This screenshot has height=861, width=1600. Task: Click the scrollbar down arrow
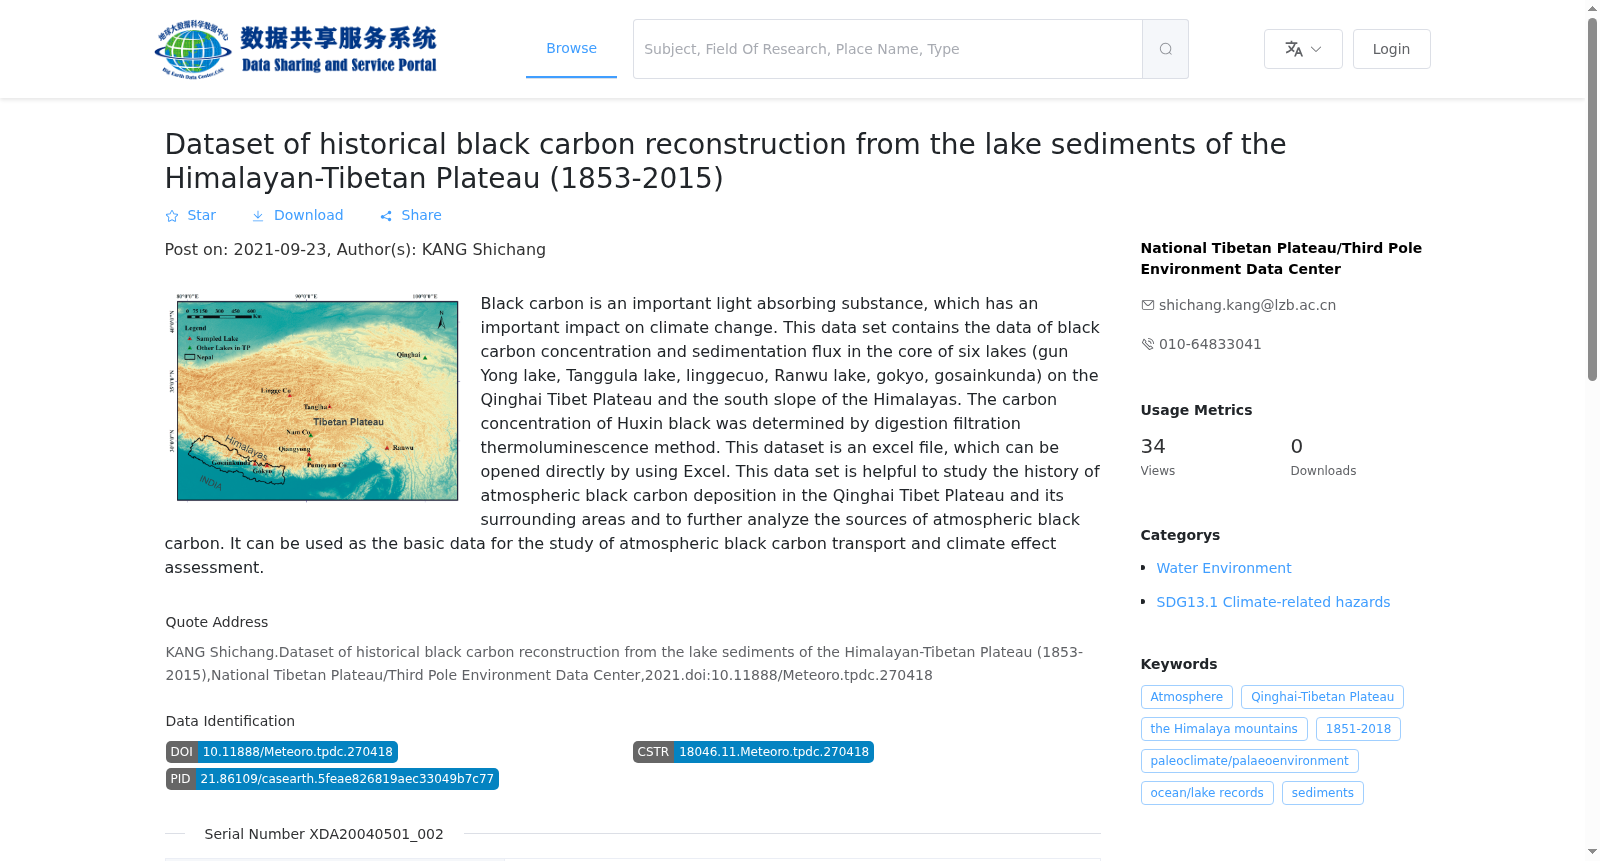coord(1593,852)
